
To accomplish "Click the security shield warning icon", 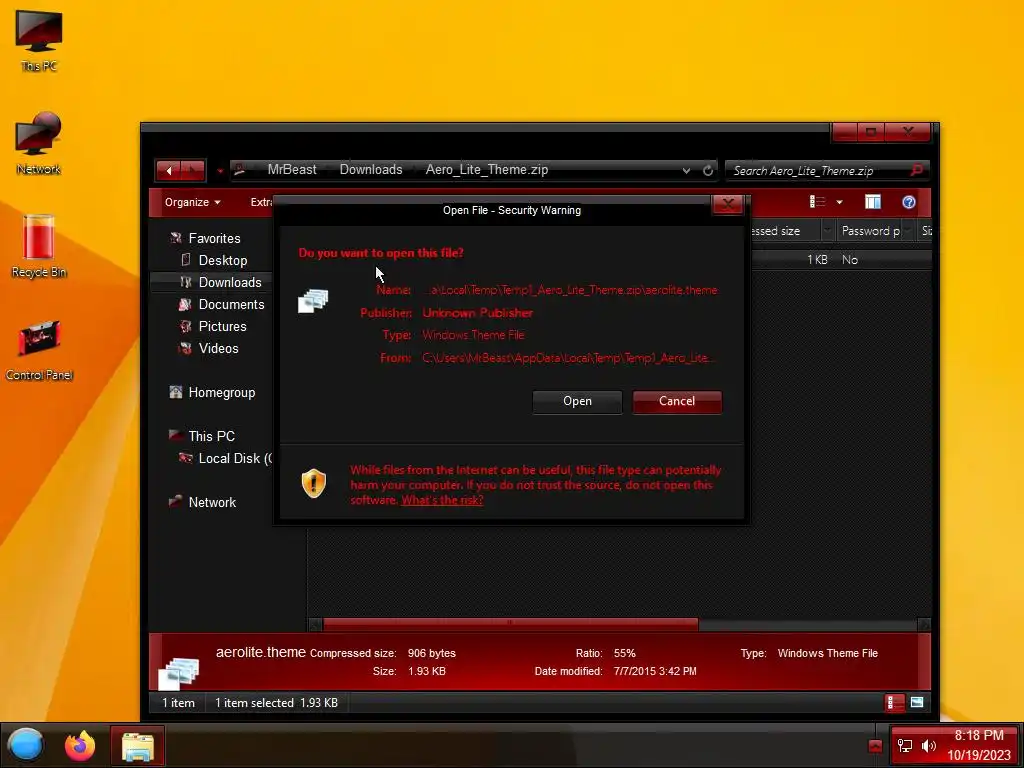I will [313, 484].
